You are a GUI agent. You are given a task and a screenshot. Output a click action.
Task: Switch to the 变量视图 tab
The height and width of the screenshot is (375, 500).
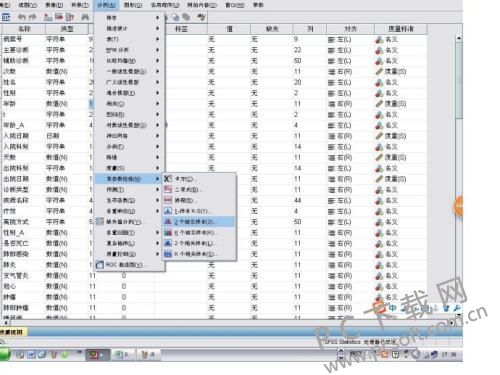(x=13, y=332)
